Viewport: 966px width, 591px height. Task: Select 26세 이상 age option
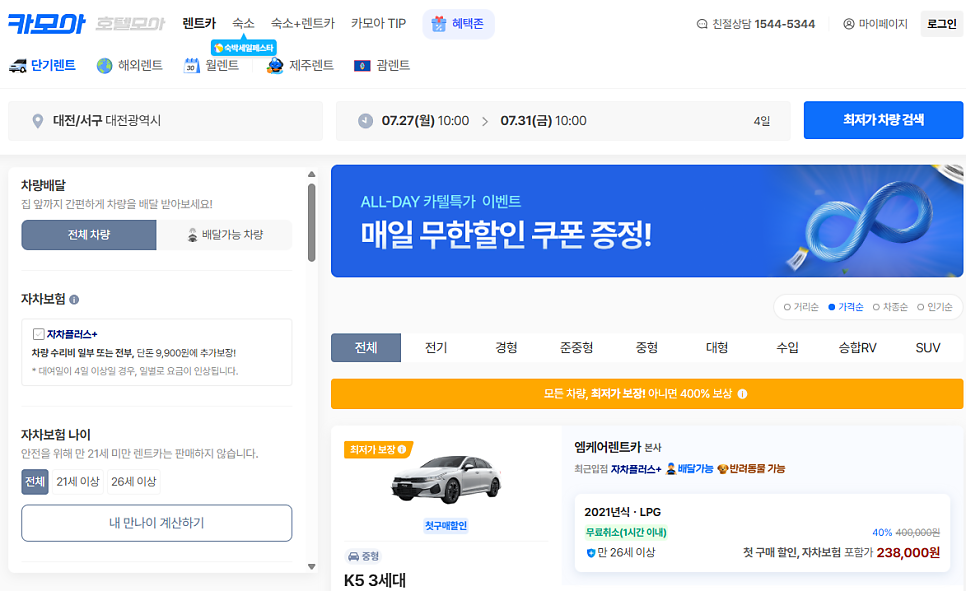pos(134,482)
